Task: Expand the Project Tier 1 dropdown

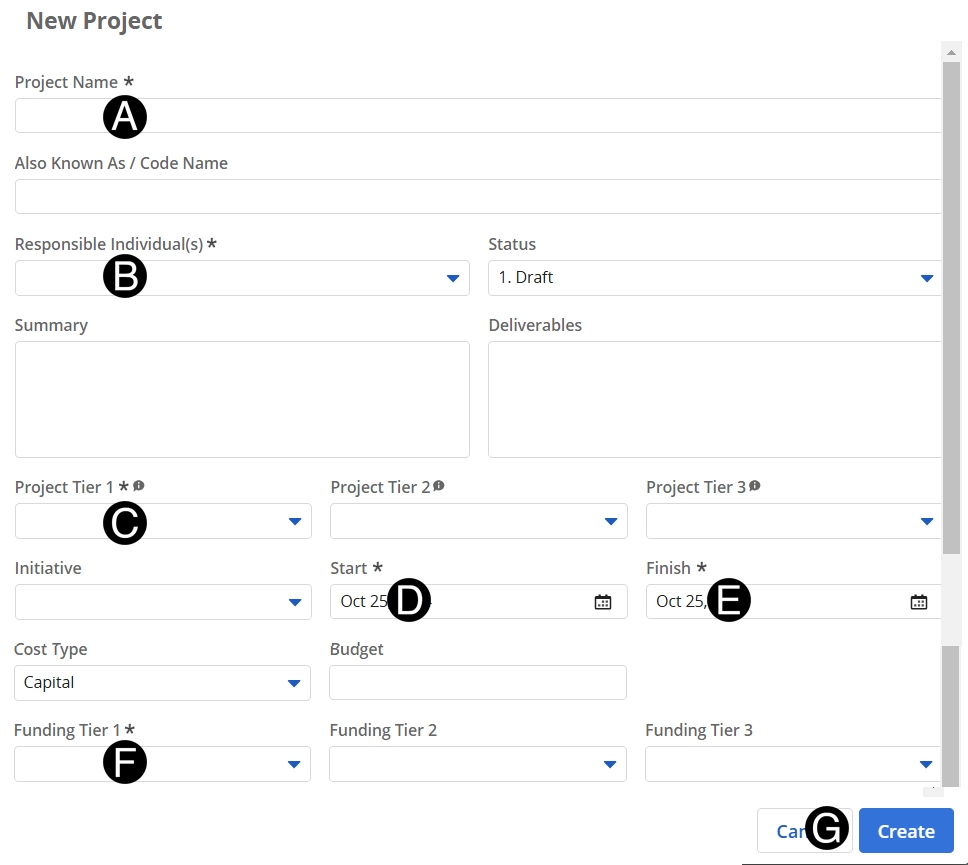Action: (x=295, y=521)
